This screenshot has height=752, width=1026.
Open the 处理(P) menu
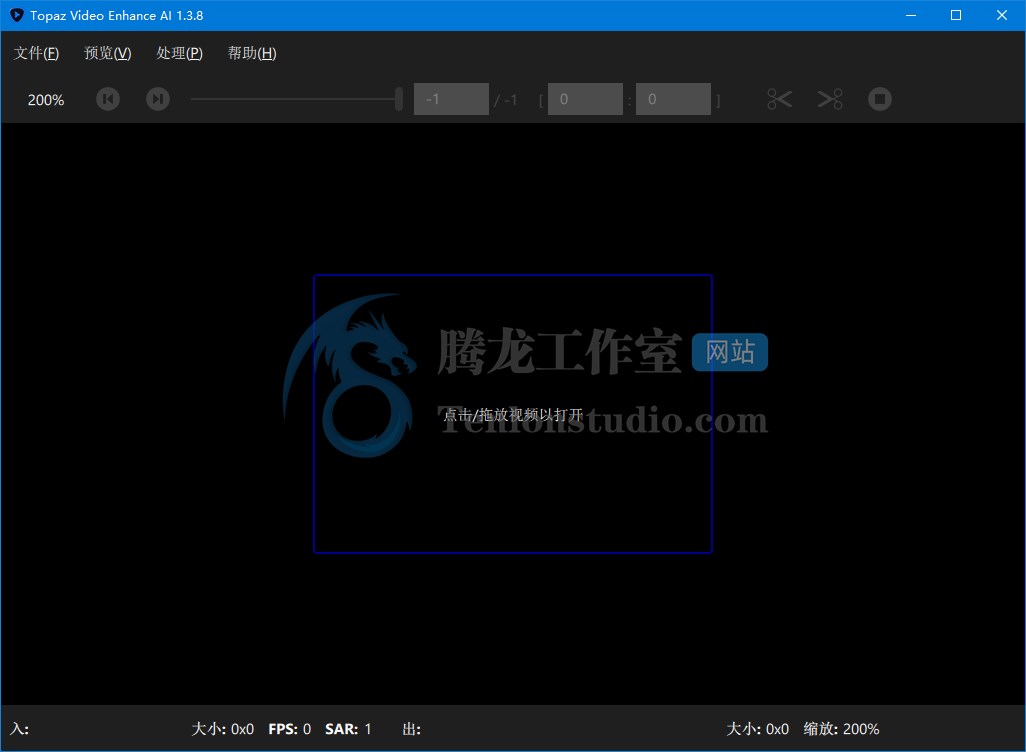click(x=179, y=53)
